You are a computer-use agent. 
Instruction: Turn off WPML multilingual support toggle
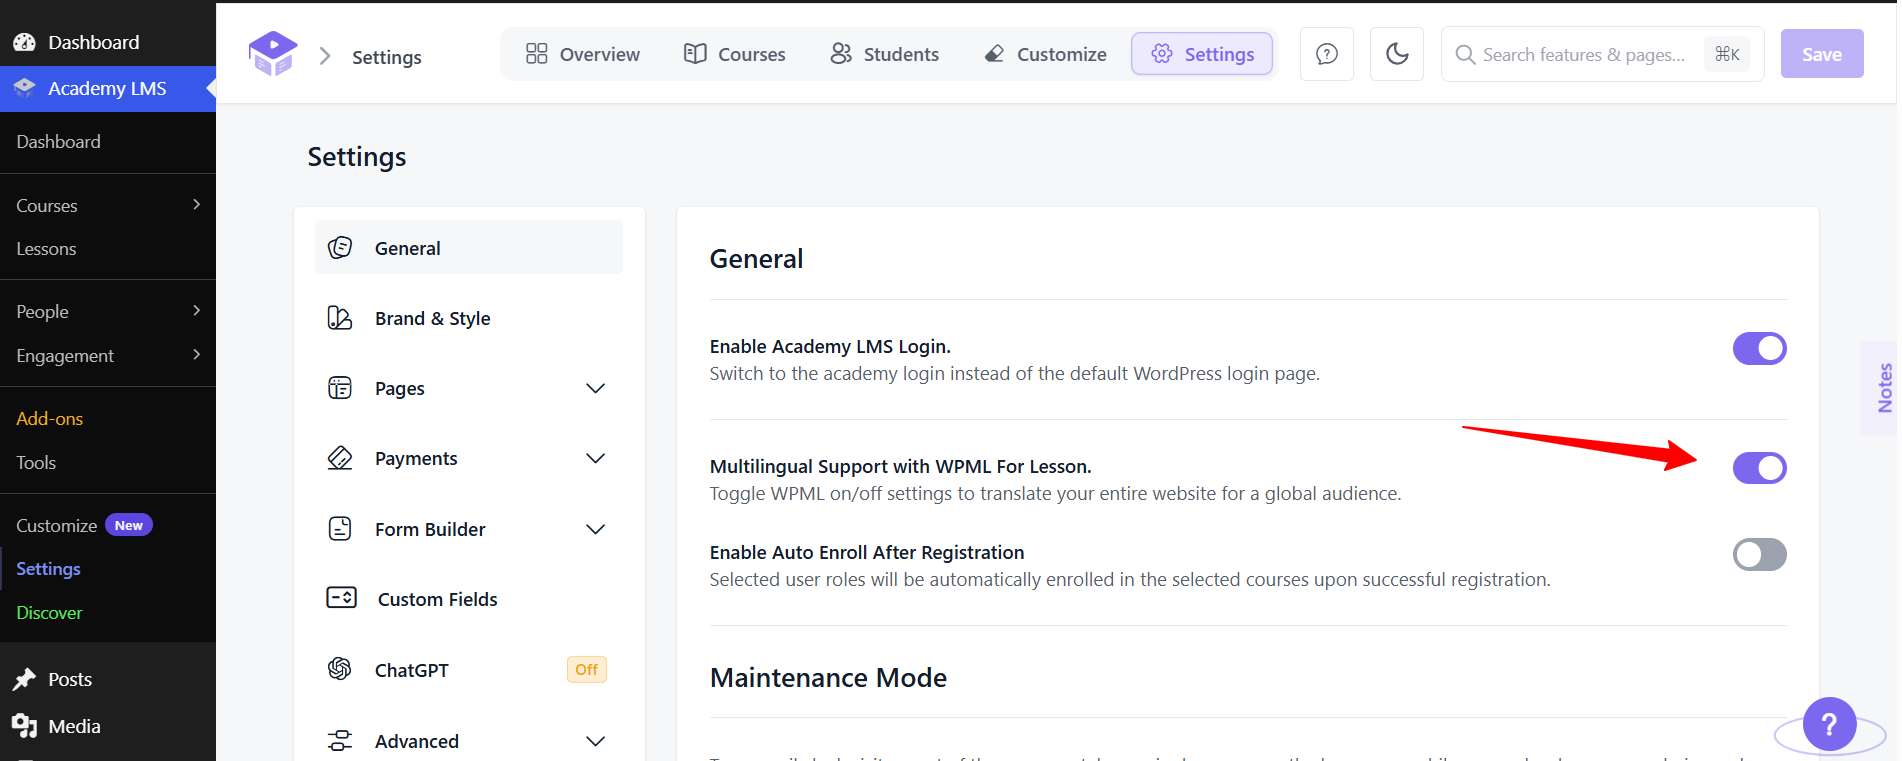coord(1759,468)
